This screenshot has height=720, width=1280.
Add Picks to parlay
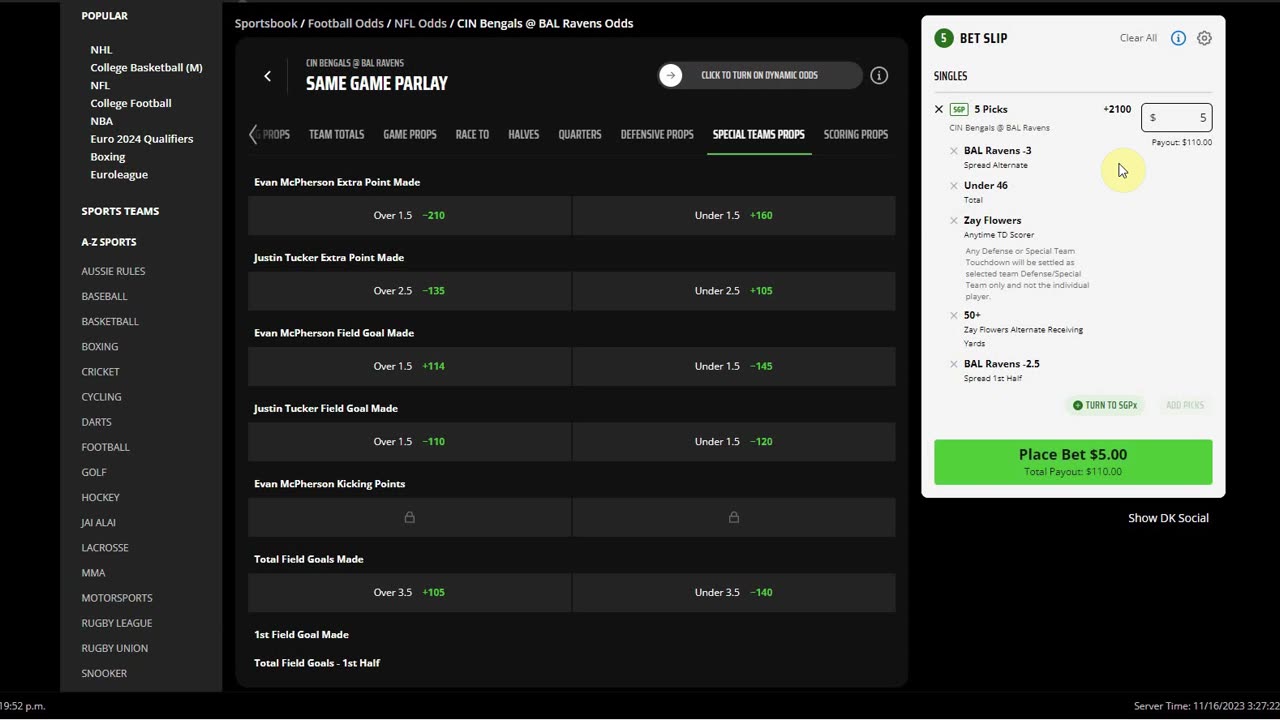tap(1185, 405)
